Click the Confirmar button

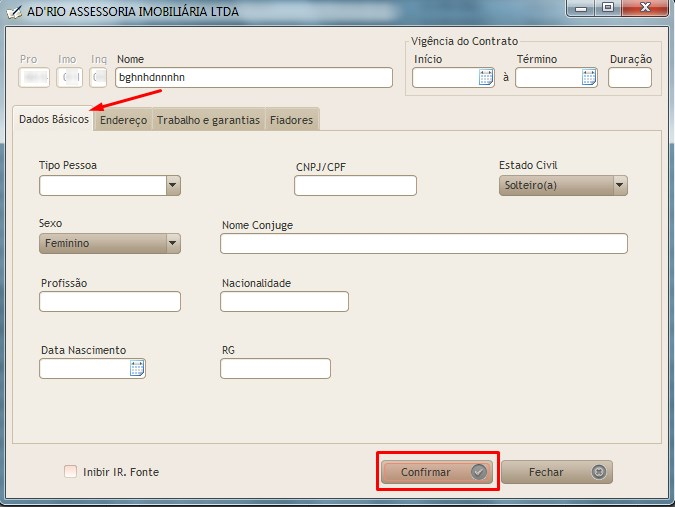click(x=437, y=472)
